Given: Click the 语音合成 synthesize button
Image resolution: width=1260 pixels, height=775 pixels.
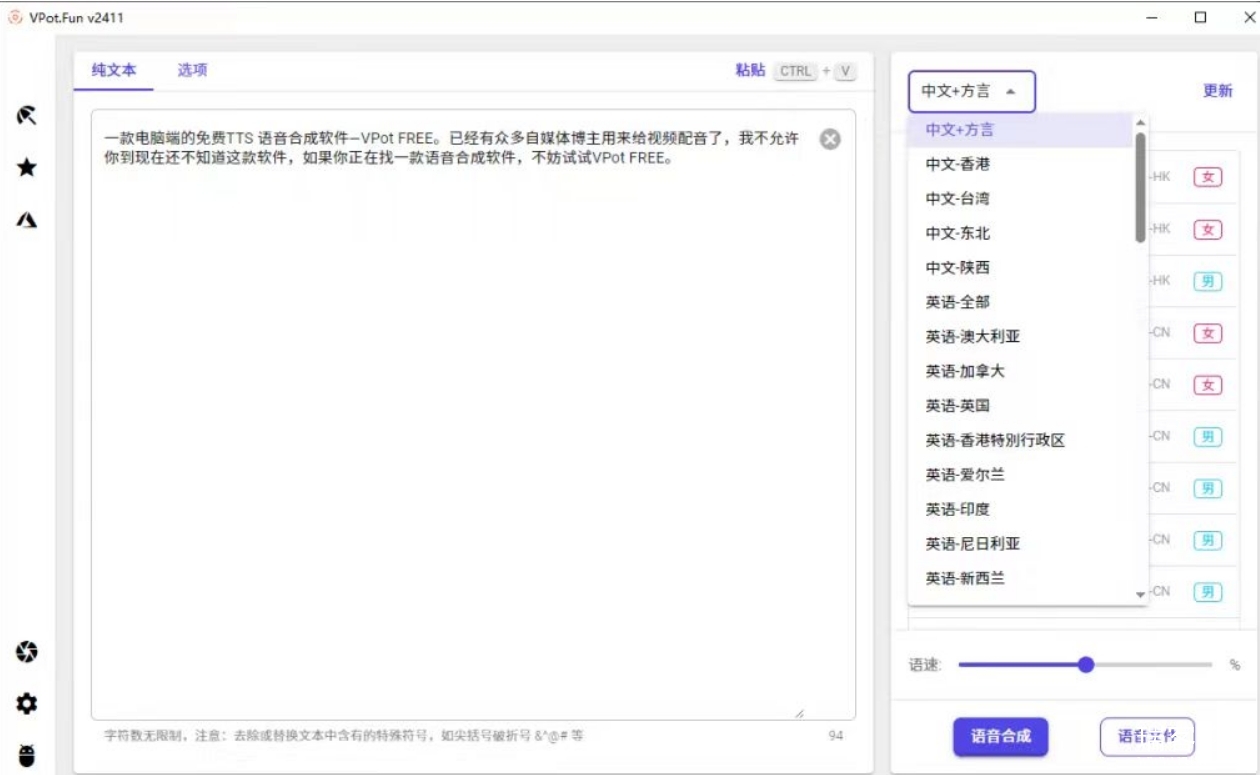Looking at the screenshot, I should [1001, 737].
